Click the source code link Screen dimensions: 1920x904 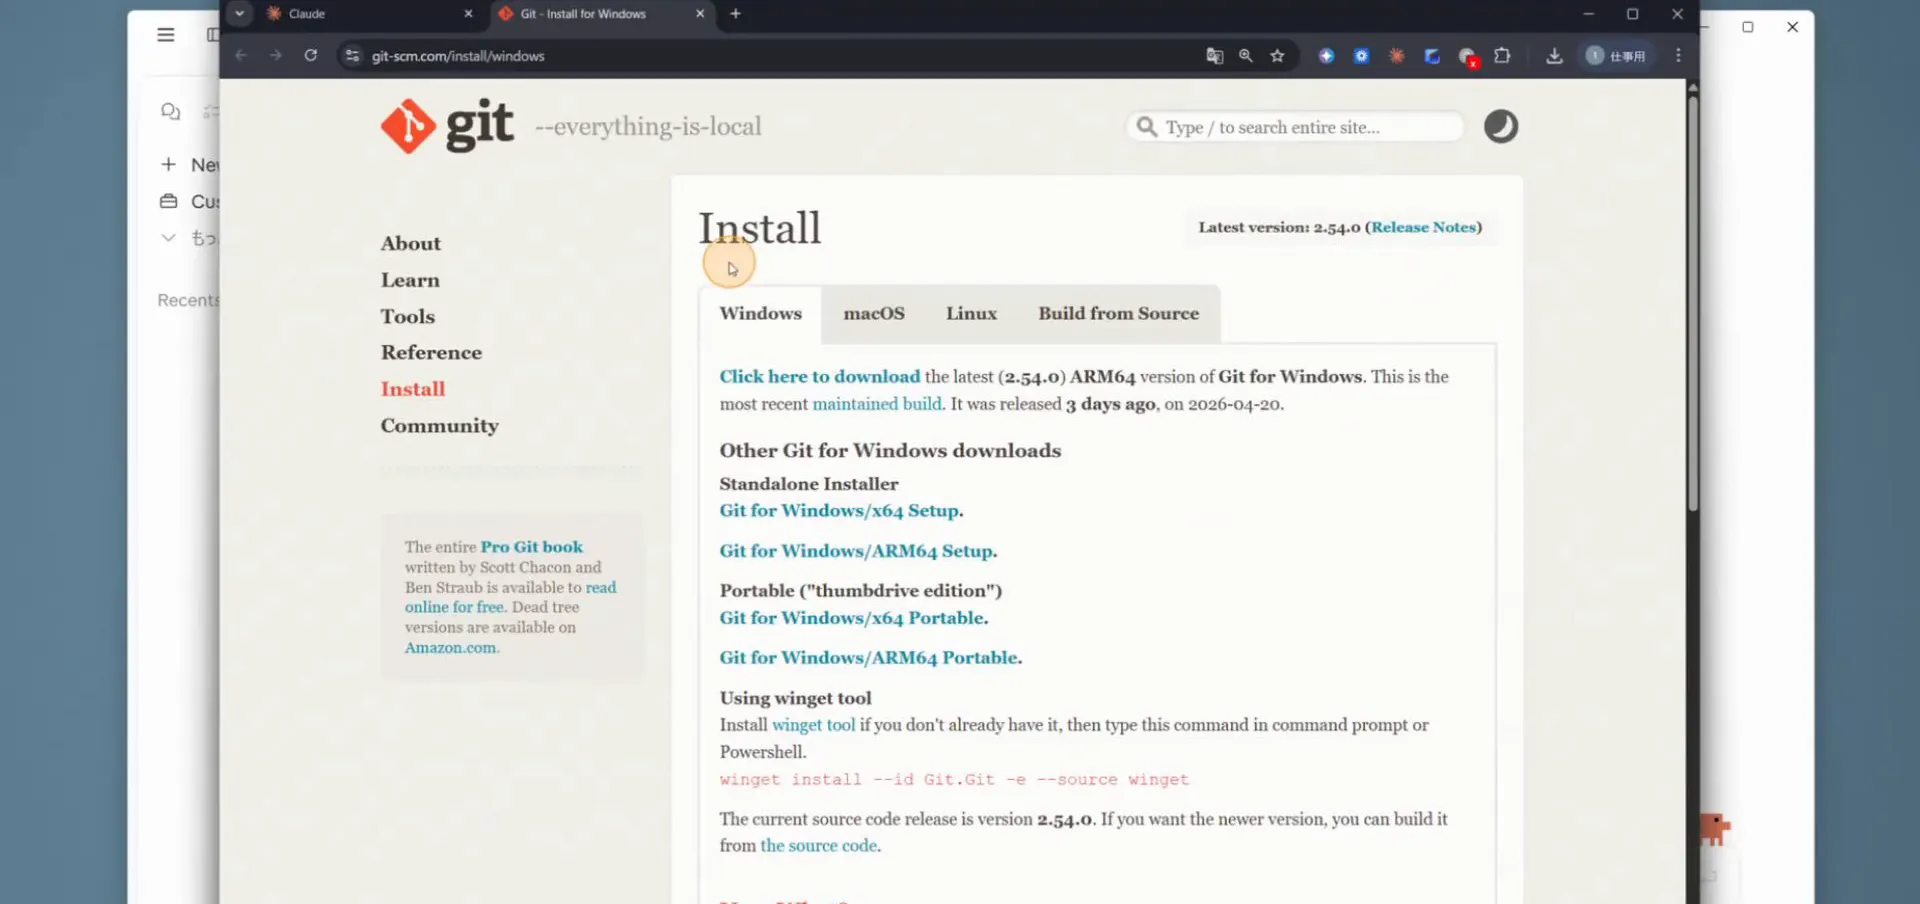819,845
